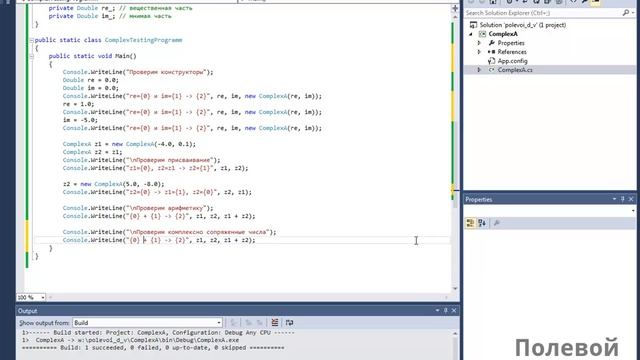
Task: Select the Properties folder in Solution Explorer
Action: coord(511,43)
